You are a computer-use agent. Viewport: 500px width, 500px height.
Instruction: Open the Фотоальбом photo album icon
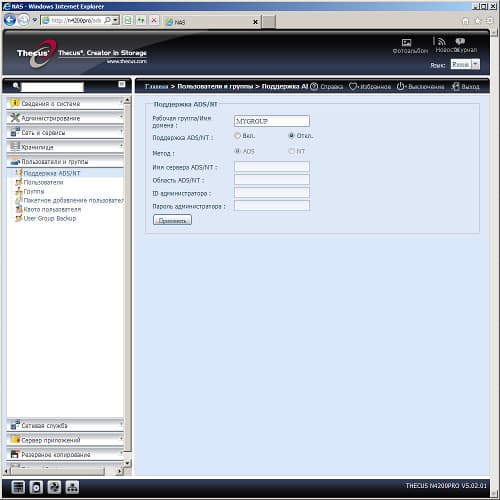coord(406,42)
